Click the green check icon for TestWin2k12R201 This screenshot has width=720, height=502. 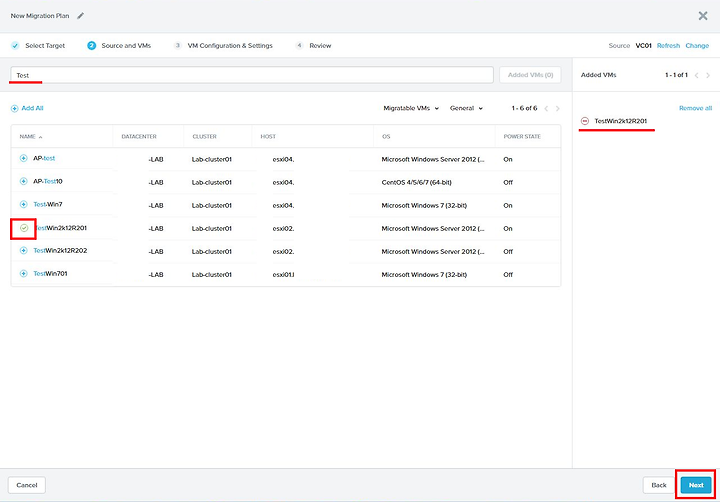point(24,228)
